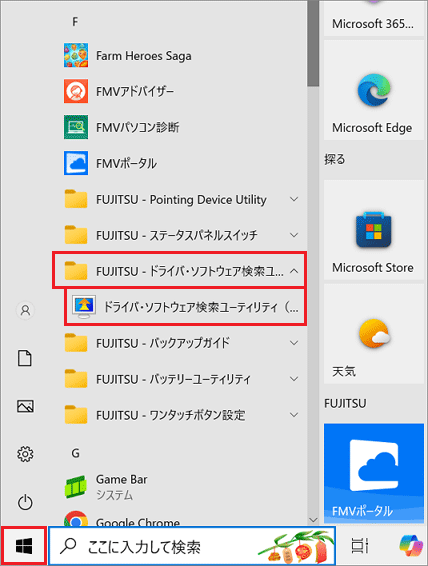
Task: Click the 探る tile group header
Action: 335,159
